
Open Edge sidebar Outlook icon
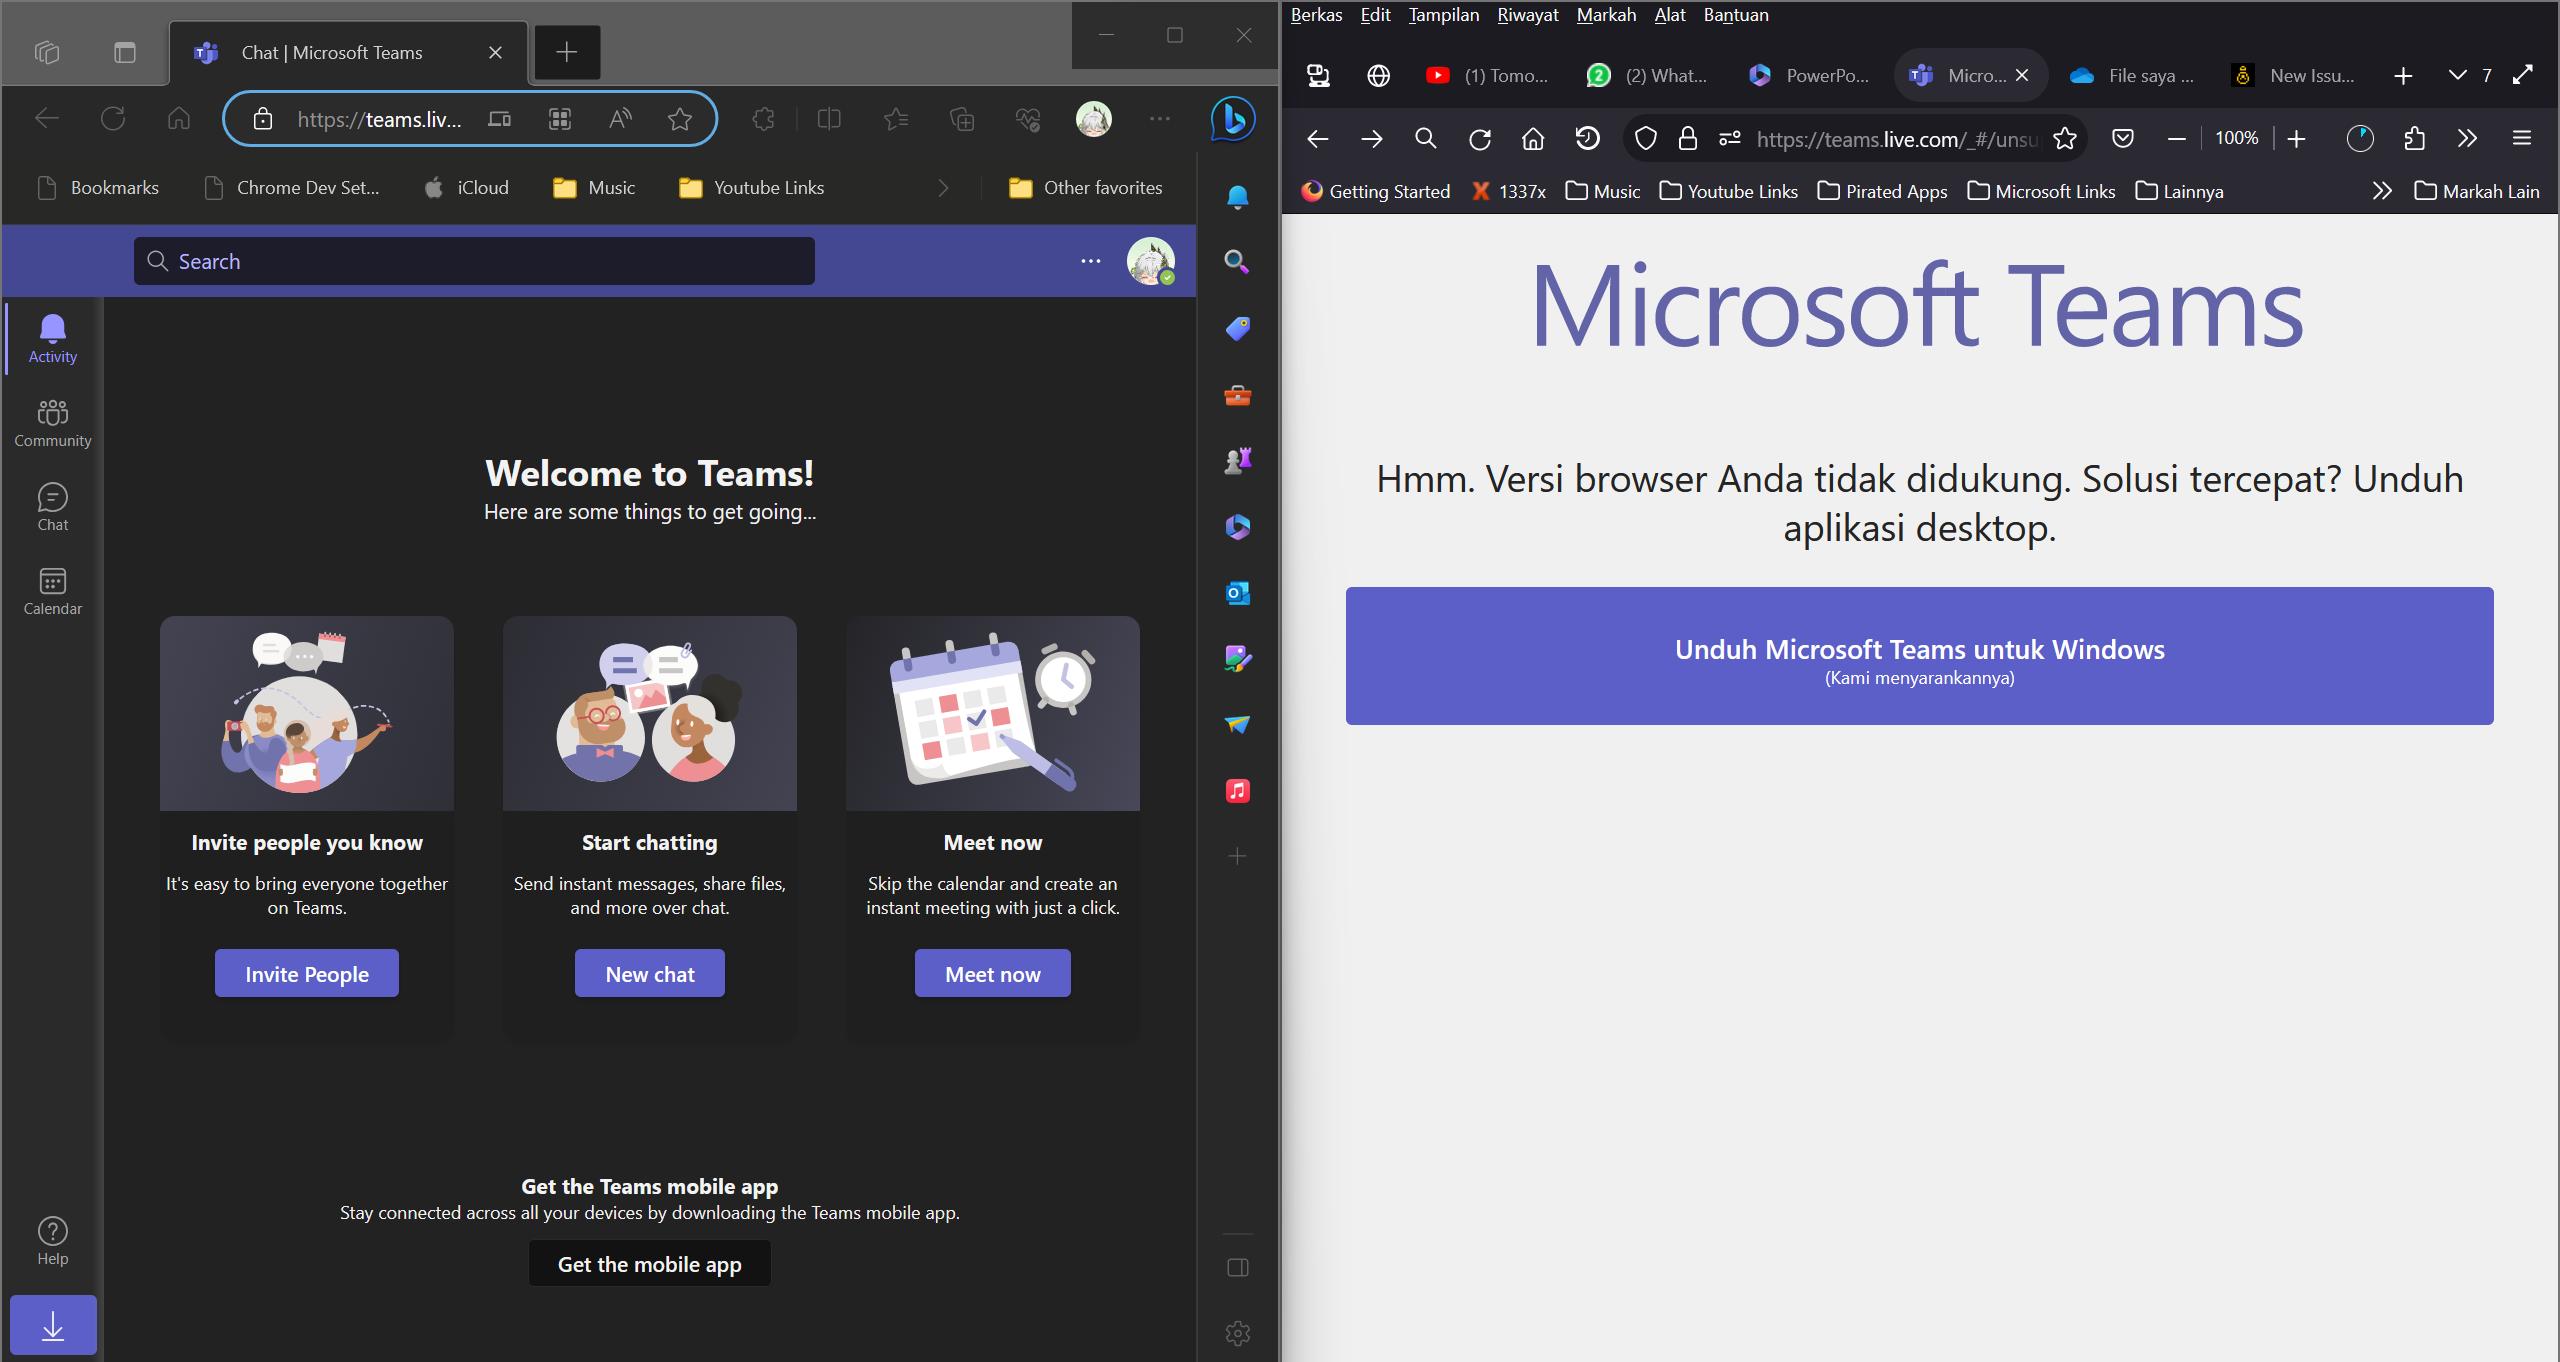point(1237,593)
